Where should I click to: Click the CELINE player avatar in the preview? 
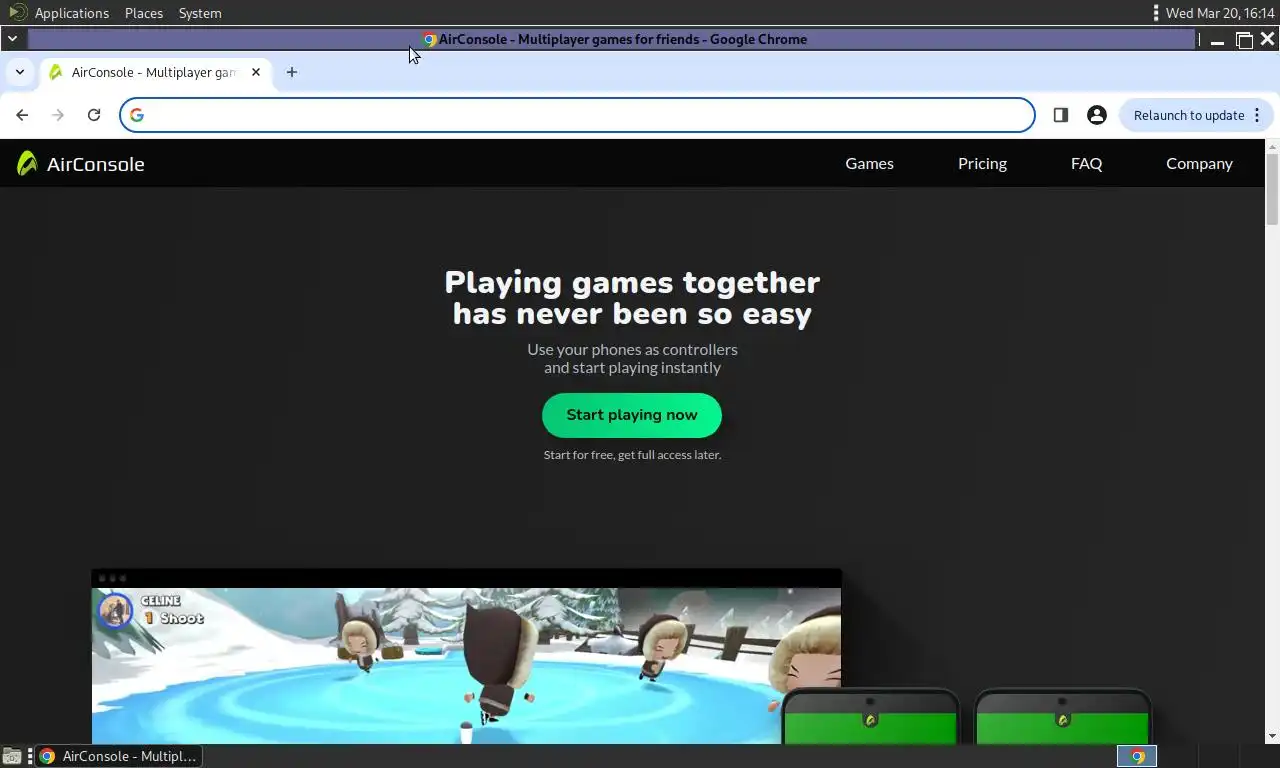[x=115, y=611]
